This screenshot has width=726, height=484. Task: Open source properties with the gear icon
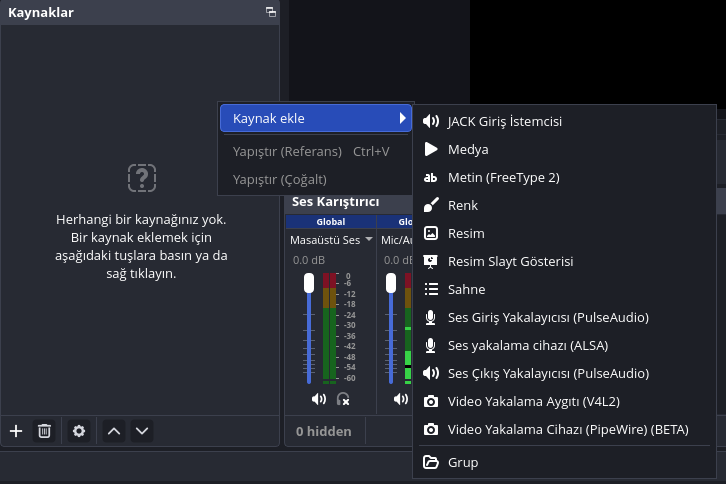(x=79, y=431)
